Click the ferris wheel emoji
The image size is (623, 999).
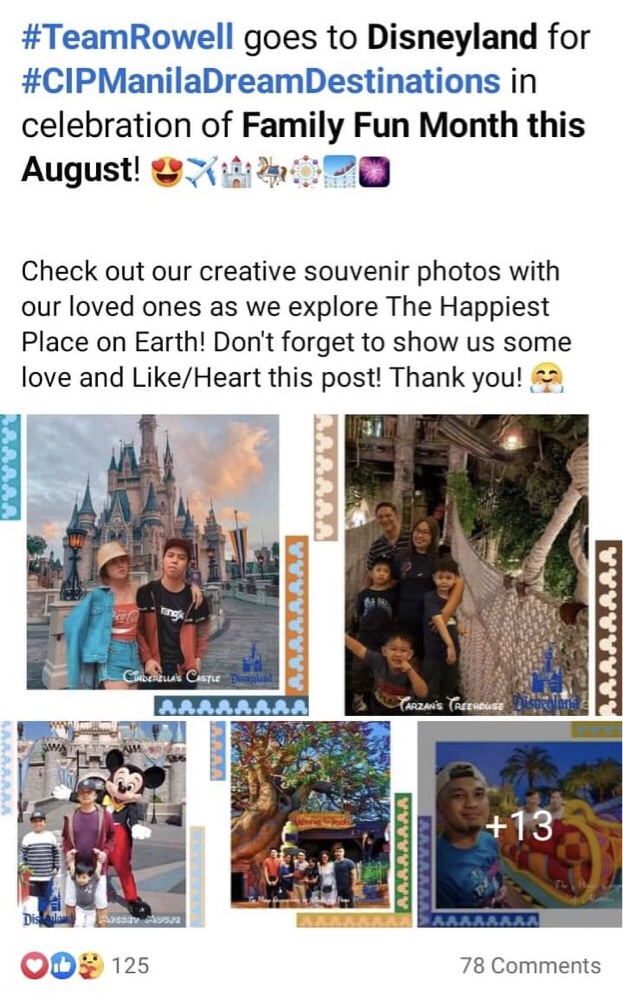[x=306, y=171]
